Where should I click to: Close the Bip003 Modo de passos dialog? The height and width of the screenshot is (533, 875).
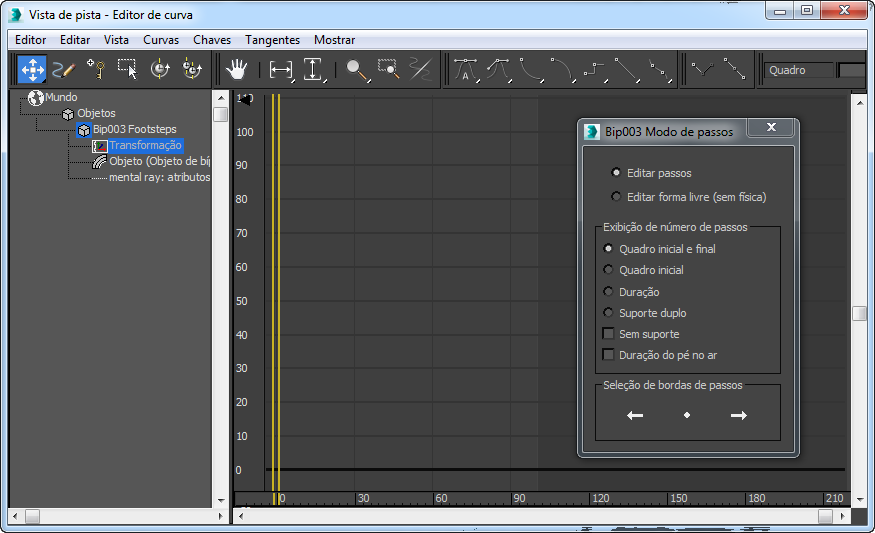[x=771, y=127]
